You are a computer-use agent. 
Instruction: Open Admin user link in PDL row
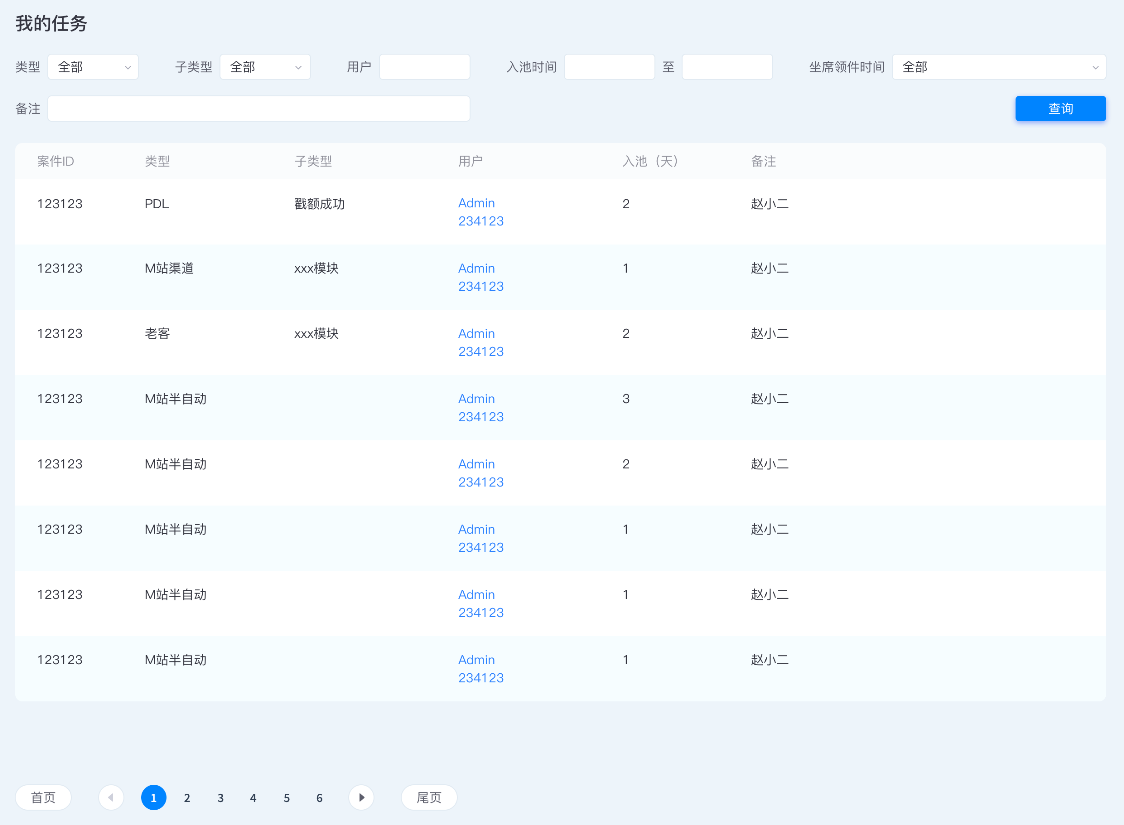click(477, 204)
